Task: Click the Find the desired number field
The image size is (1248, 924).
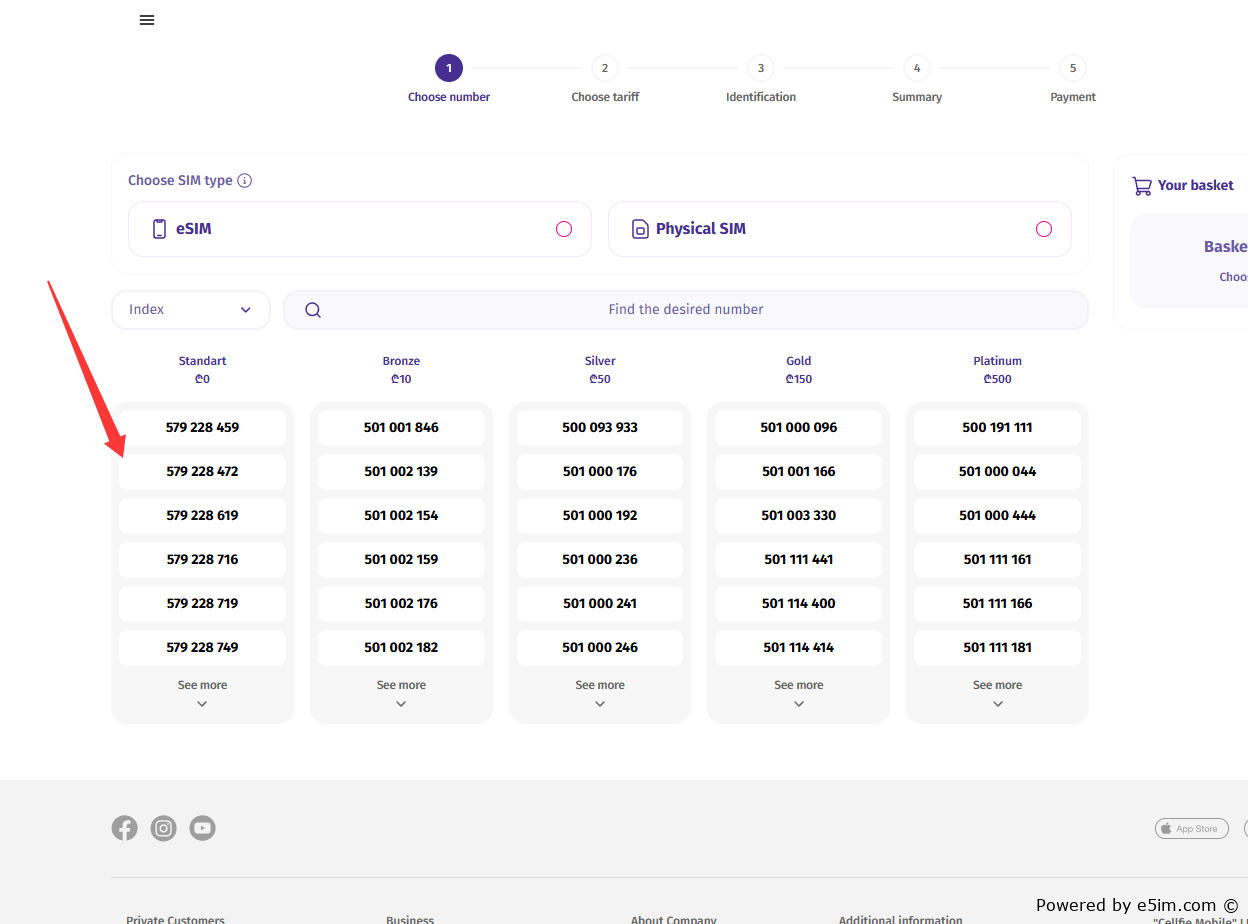Action: (686, 310)
